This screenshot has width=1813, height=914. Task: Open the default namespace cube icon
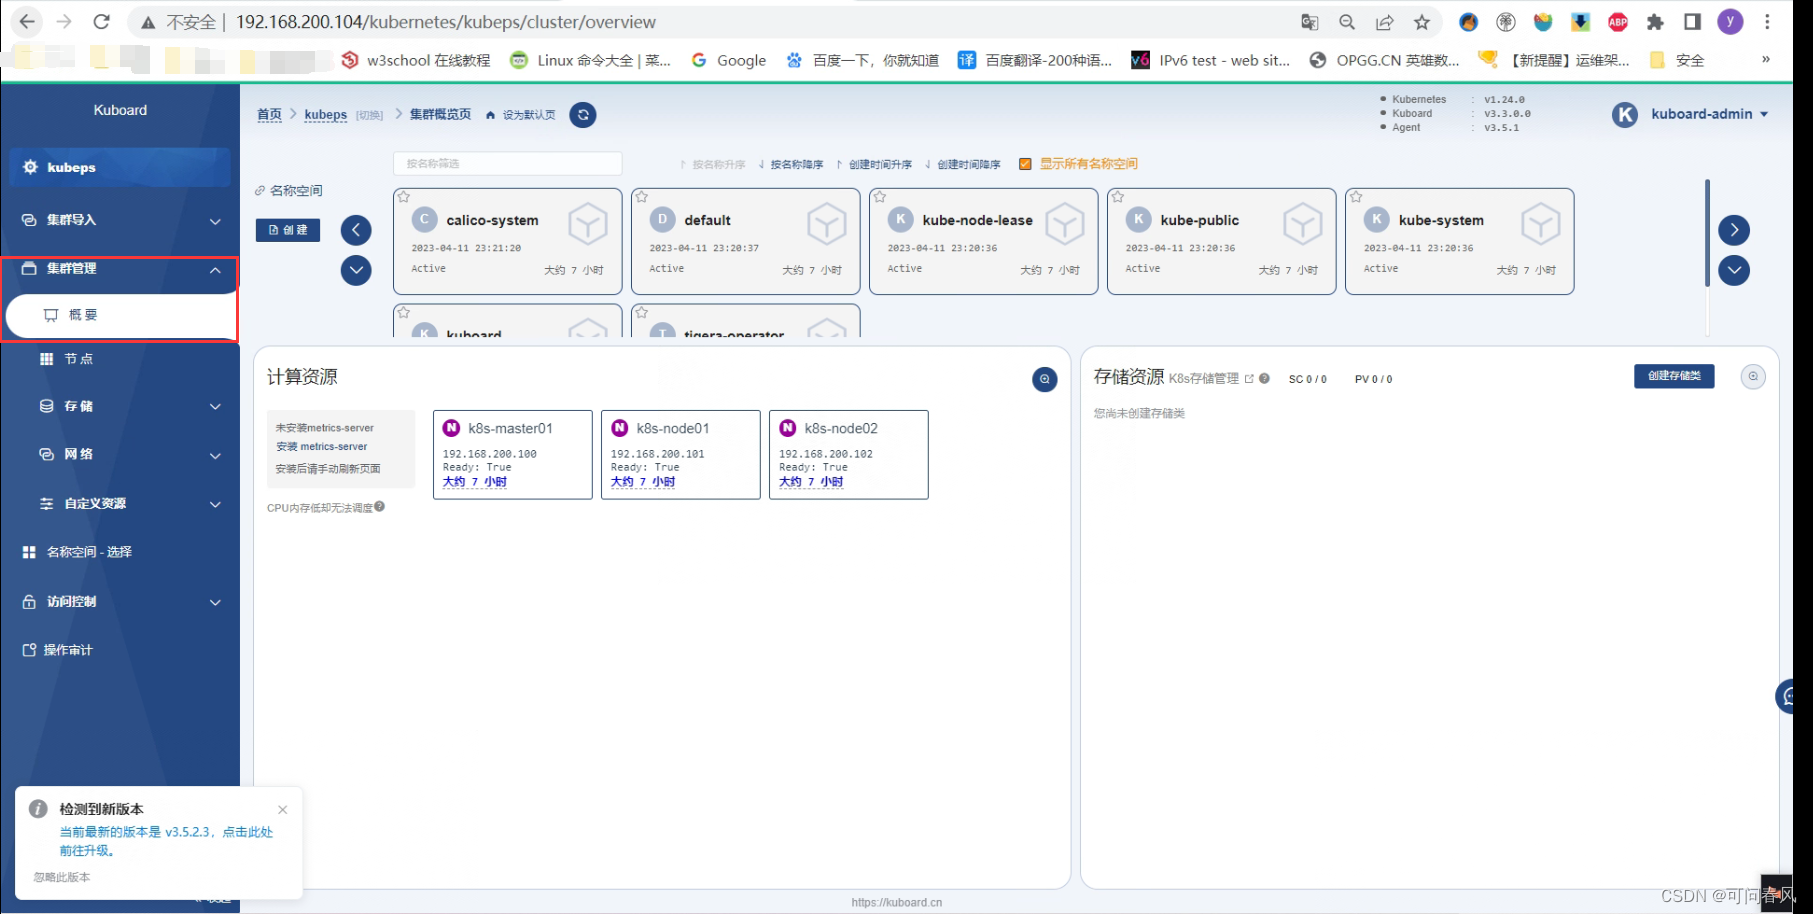827,224
